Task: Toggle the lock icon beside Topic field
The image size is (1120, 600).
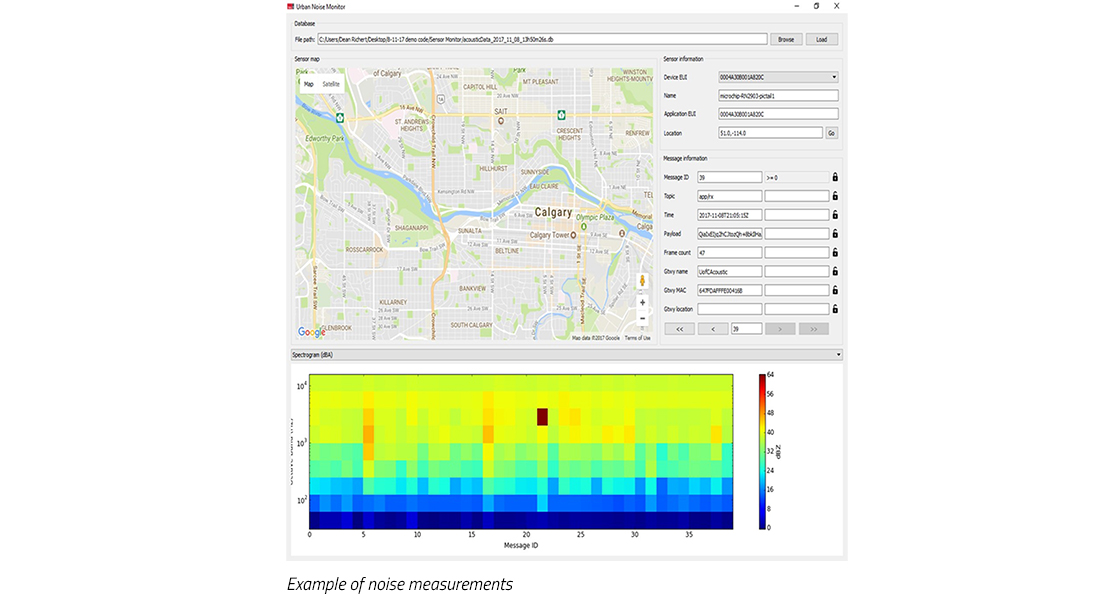Action: pos(835,196)
